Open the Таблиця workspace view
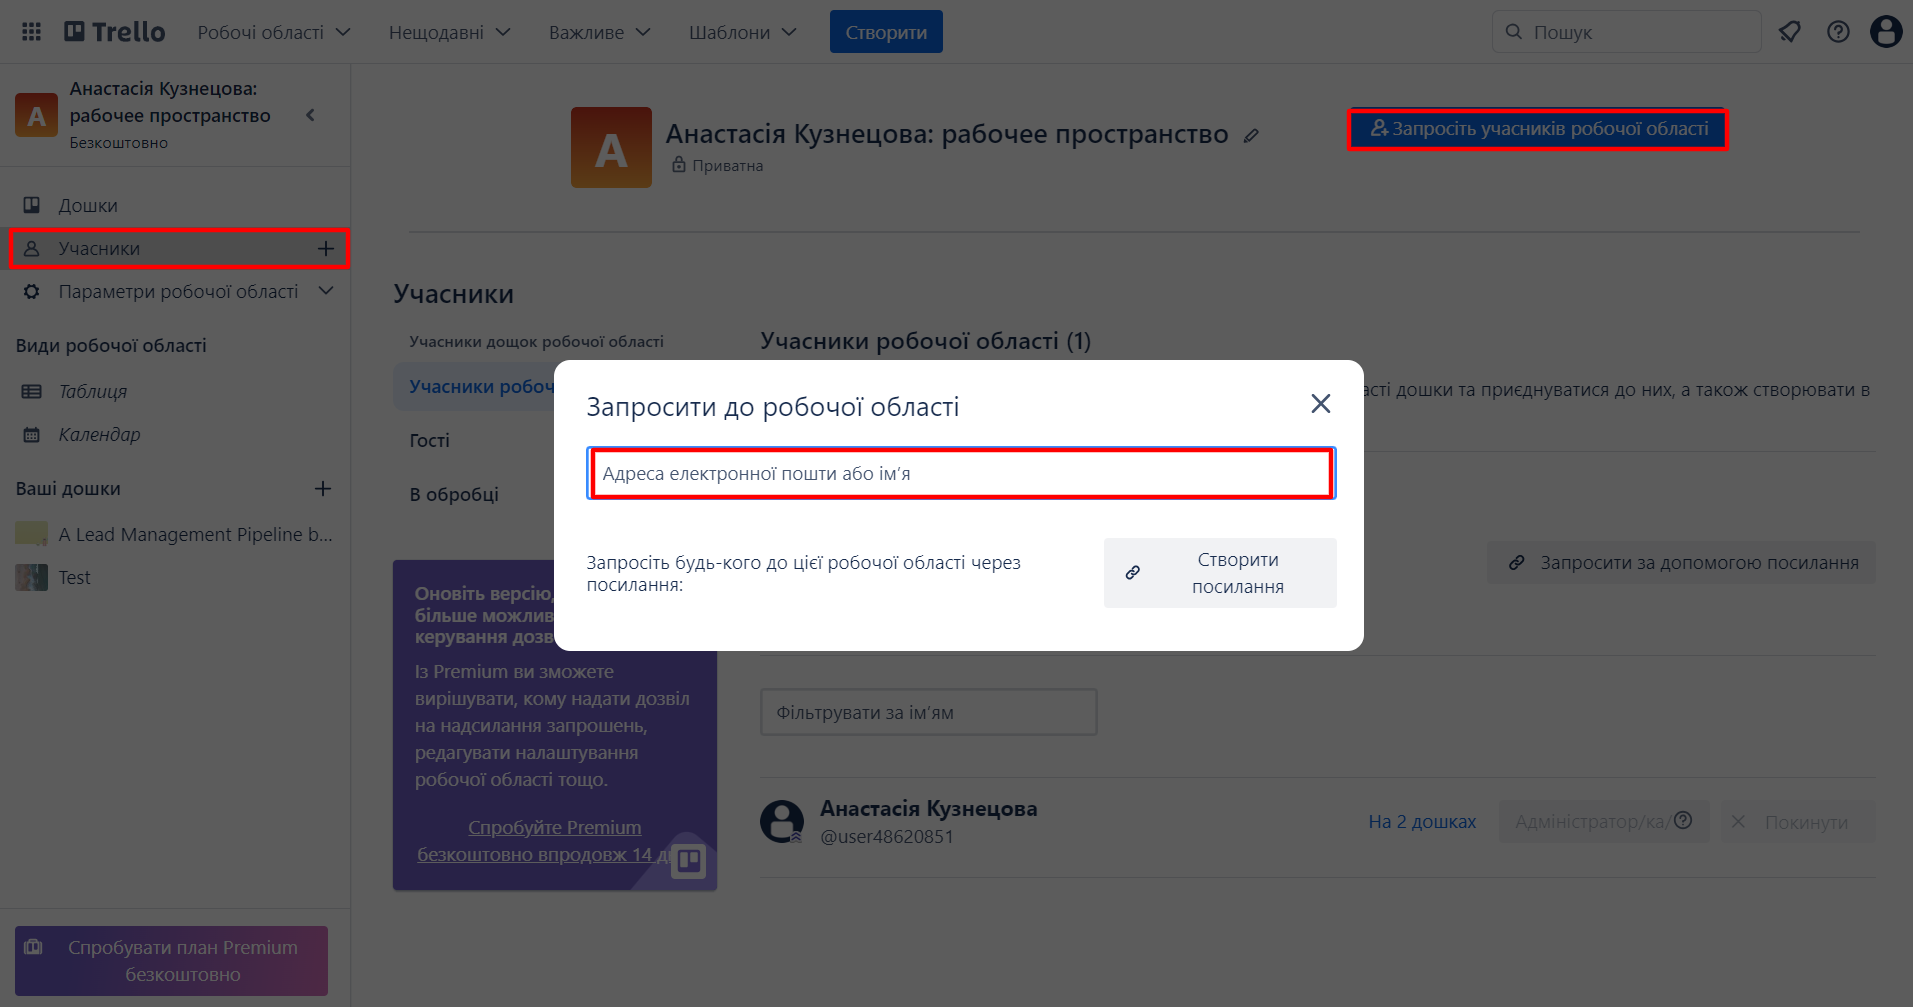This screenshot has width=1913, height=1007. [93, 391]
